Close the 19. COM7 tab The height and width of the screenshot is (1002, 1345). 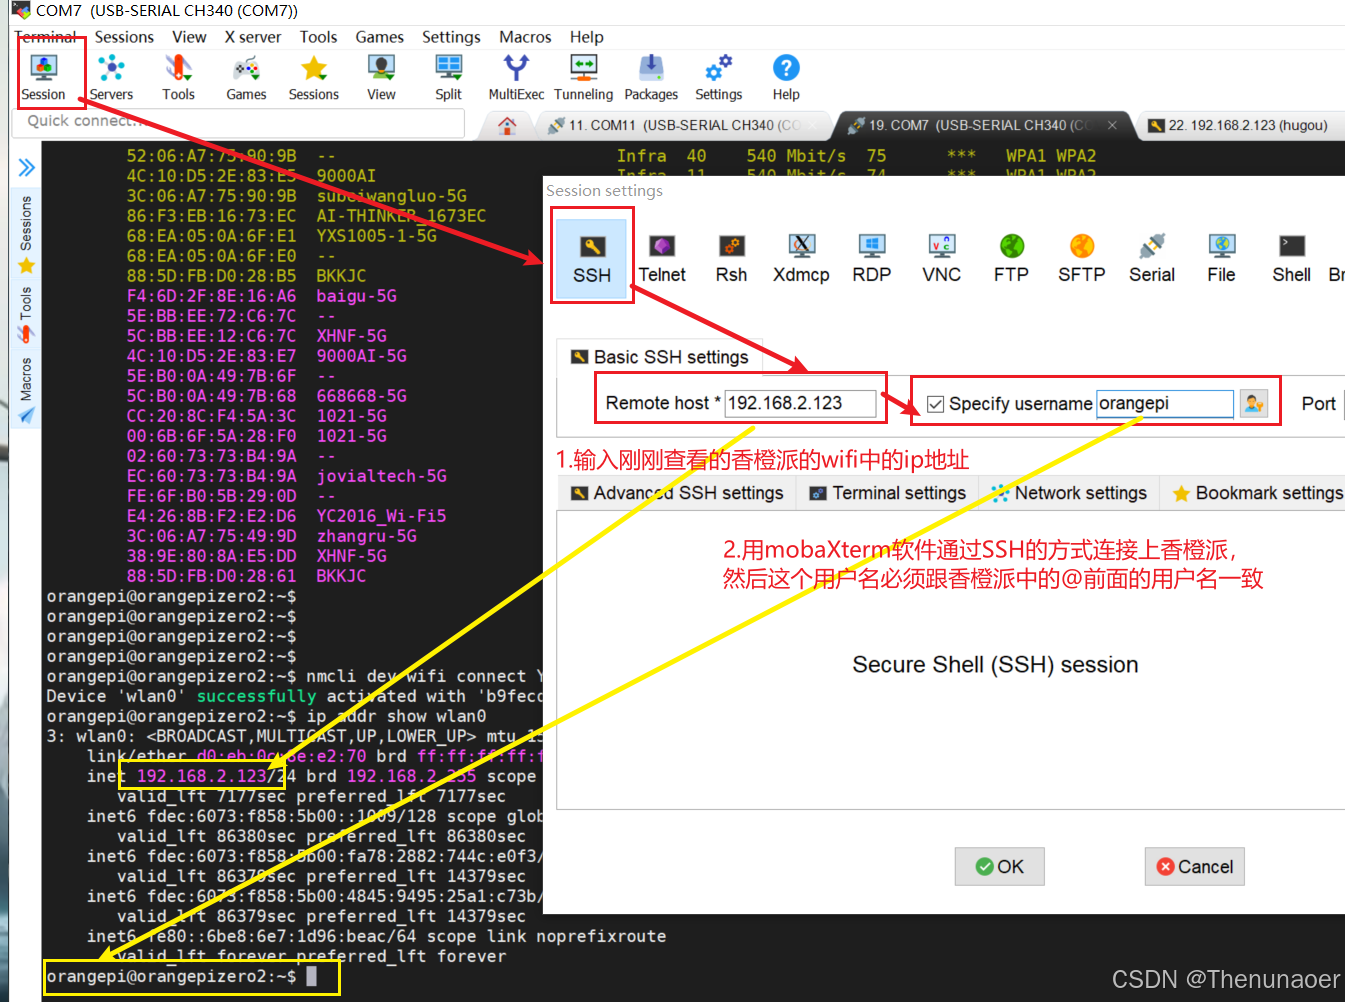[x=1112, y=126]
